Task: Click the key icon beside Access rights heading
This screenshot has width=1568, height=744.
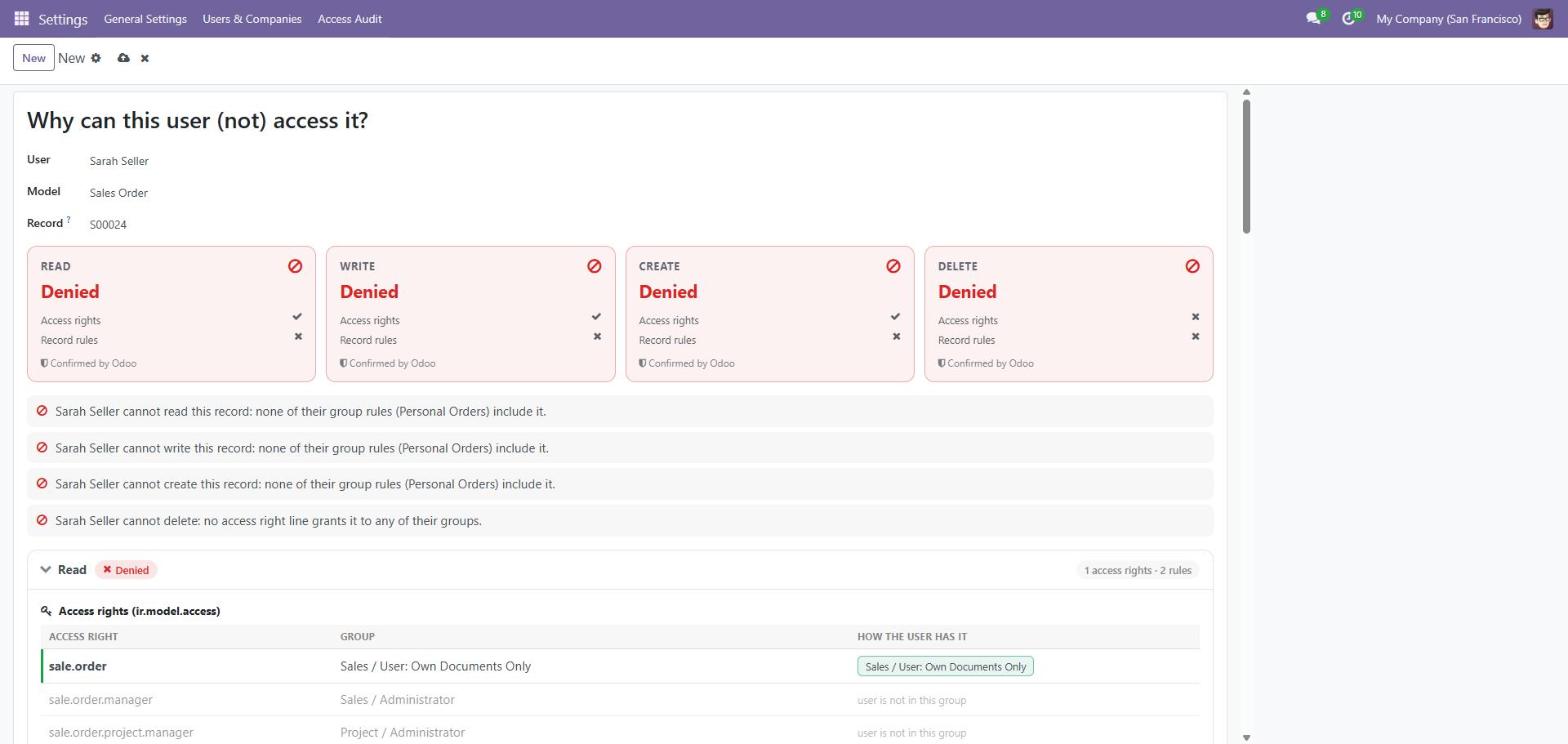Action: [46, 611]
